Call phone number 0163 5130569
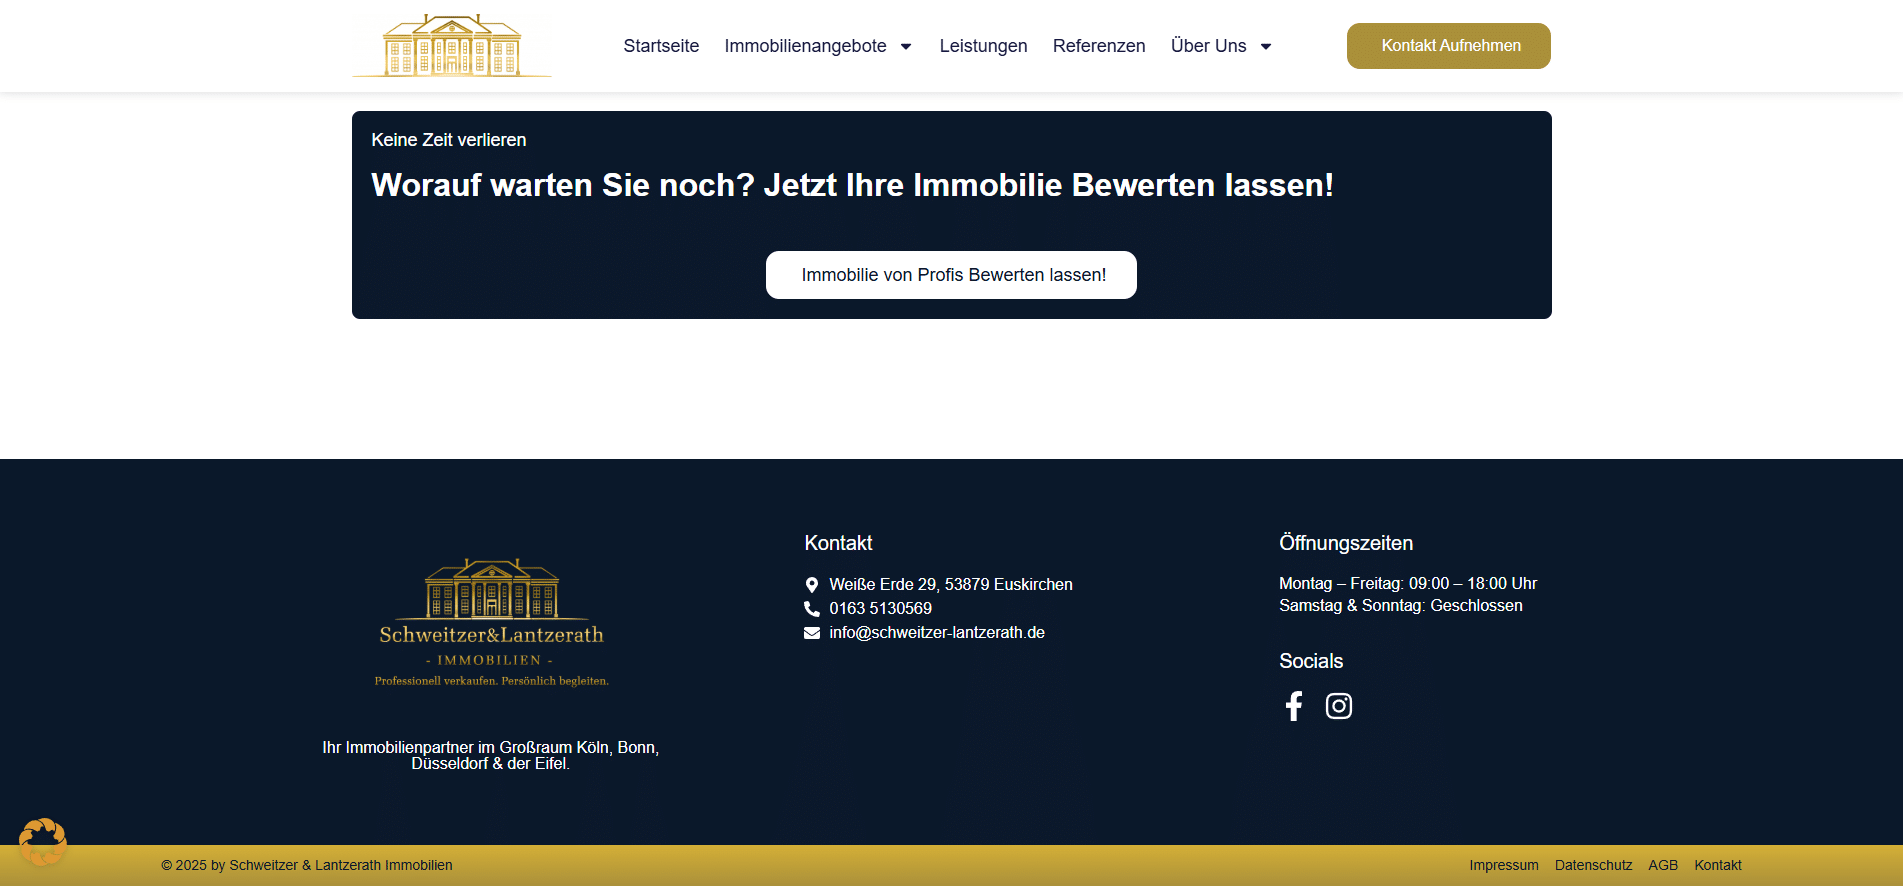Screen dimensions: 1903x886 tap(880, 609)
